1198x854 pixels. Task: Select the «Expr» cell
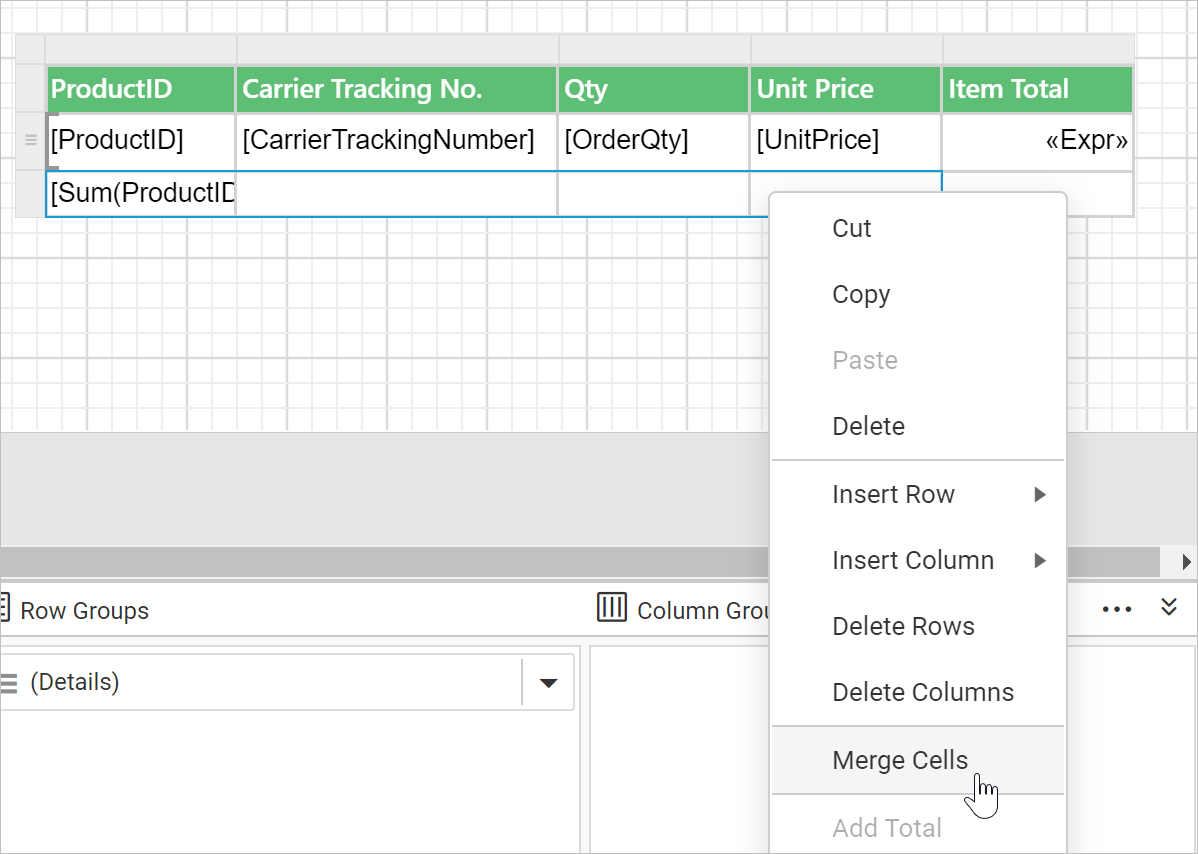coord(1038,141)
